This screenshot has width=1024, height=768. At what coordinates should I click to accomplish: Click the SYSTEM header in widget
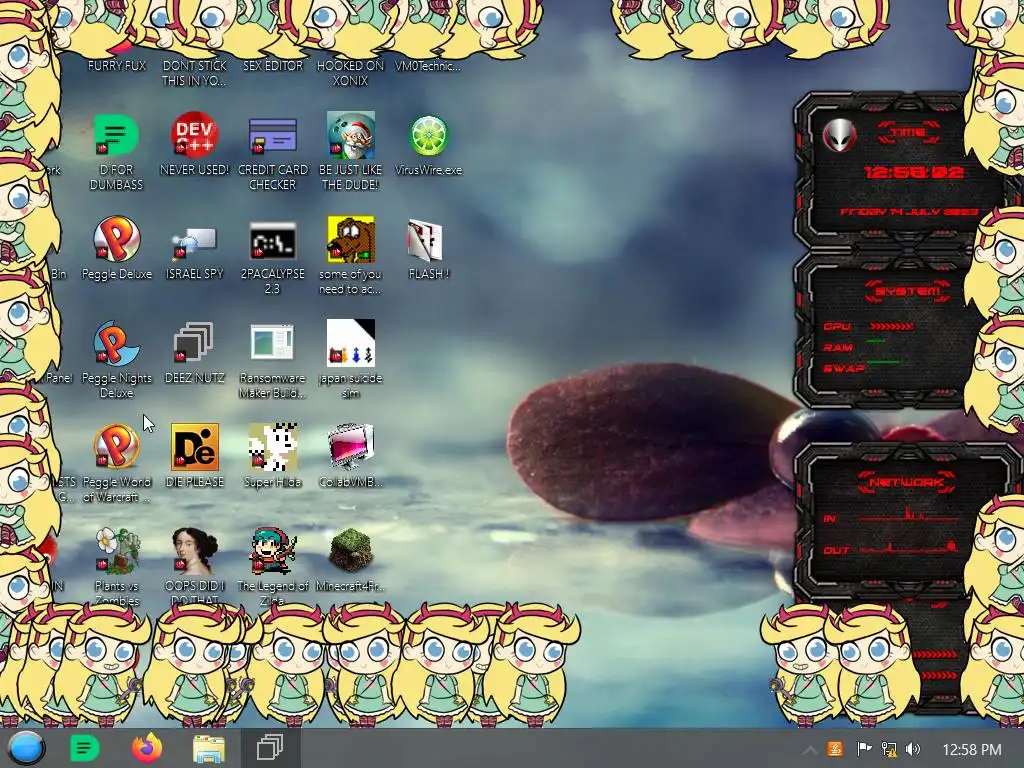coord(907,291)
